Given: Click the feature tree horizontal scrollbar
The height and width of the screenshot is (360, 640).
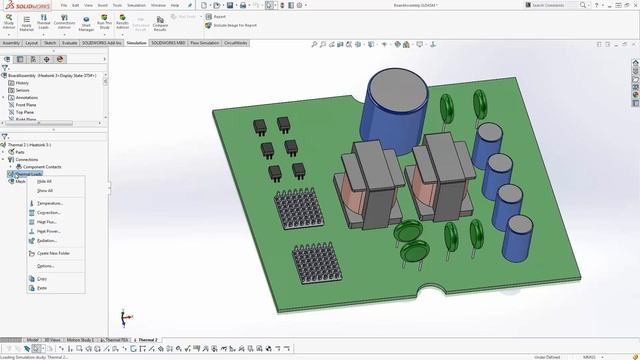Looking at the screenshot, I should click(x=39, y=123).
